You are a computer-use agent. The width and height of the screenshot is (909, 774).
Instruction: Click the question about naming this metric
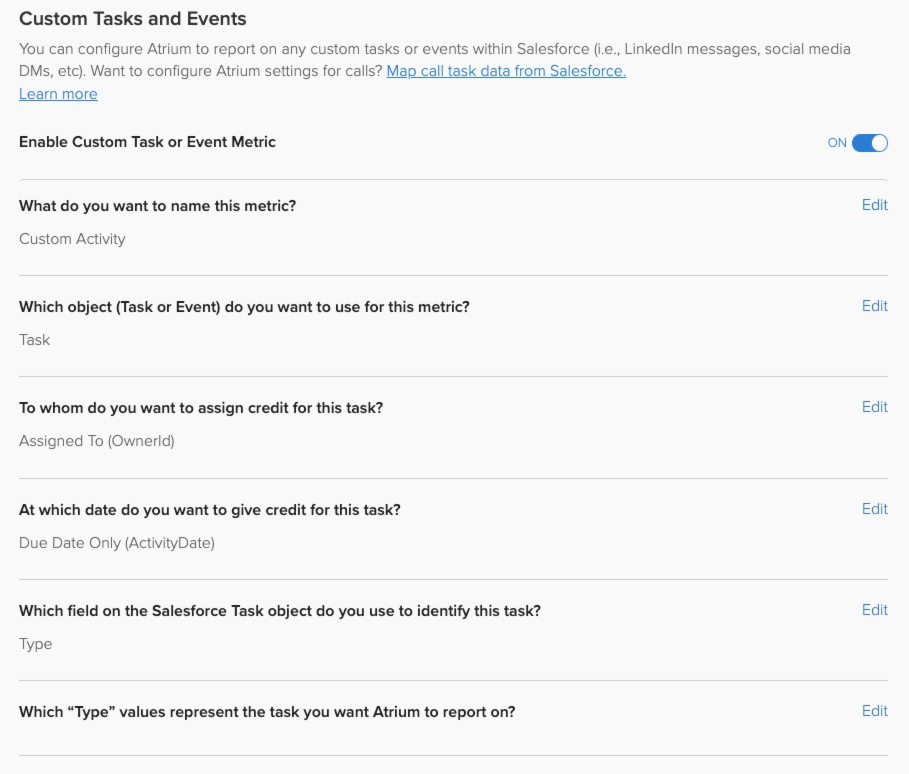[x=158, y=206]
